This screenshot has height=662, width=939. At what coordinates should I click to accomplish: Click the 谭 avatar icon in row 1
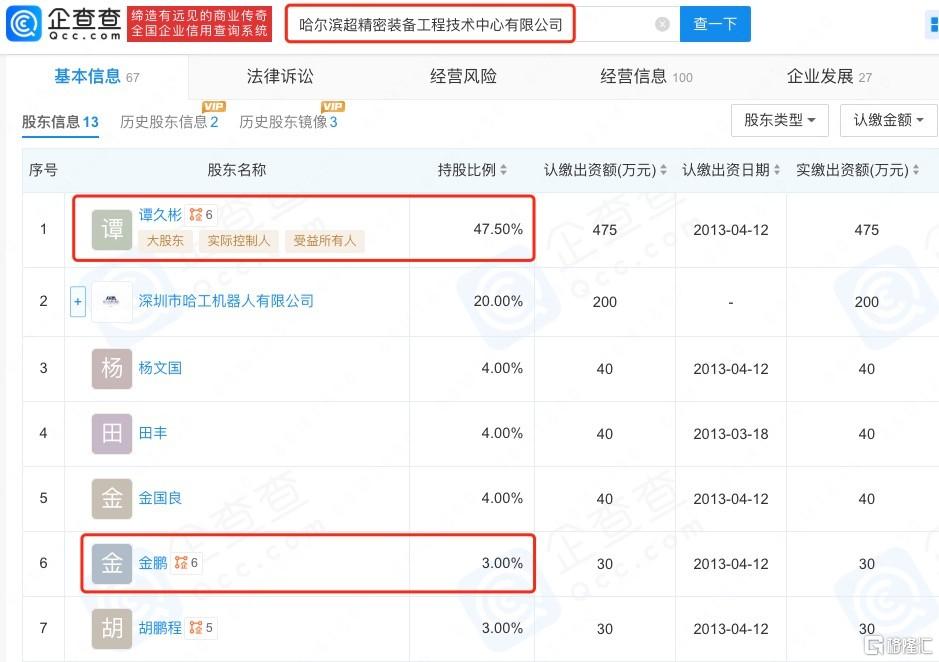click(x=112, y=230)
